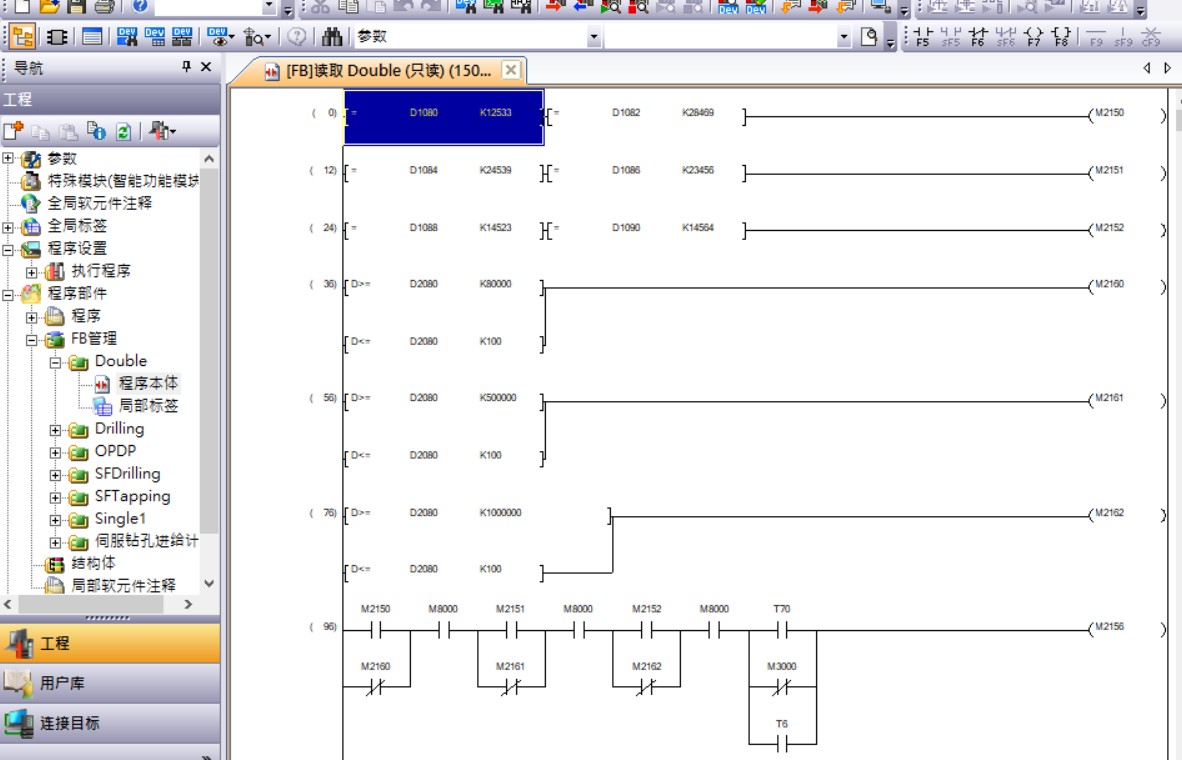1182x760 pixels.
Task: Click the new data icon in project panel
Action: pos(13,131)
